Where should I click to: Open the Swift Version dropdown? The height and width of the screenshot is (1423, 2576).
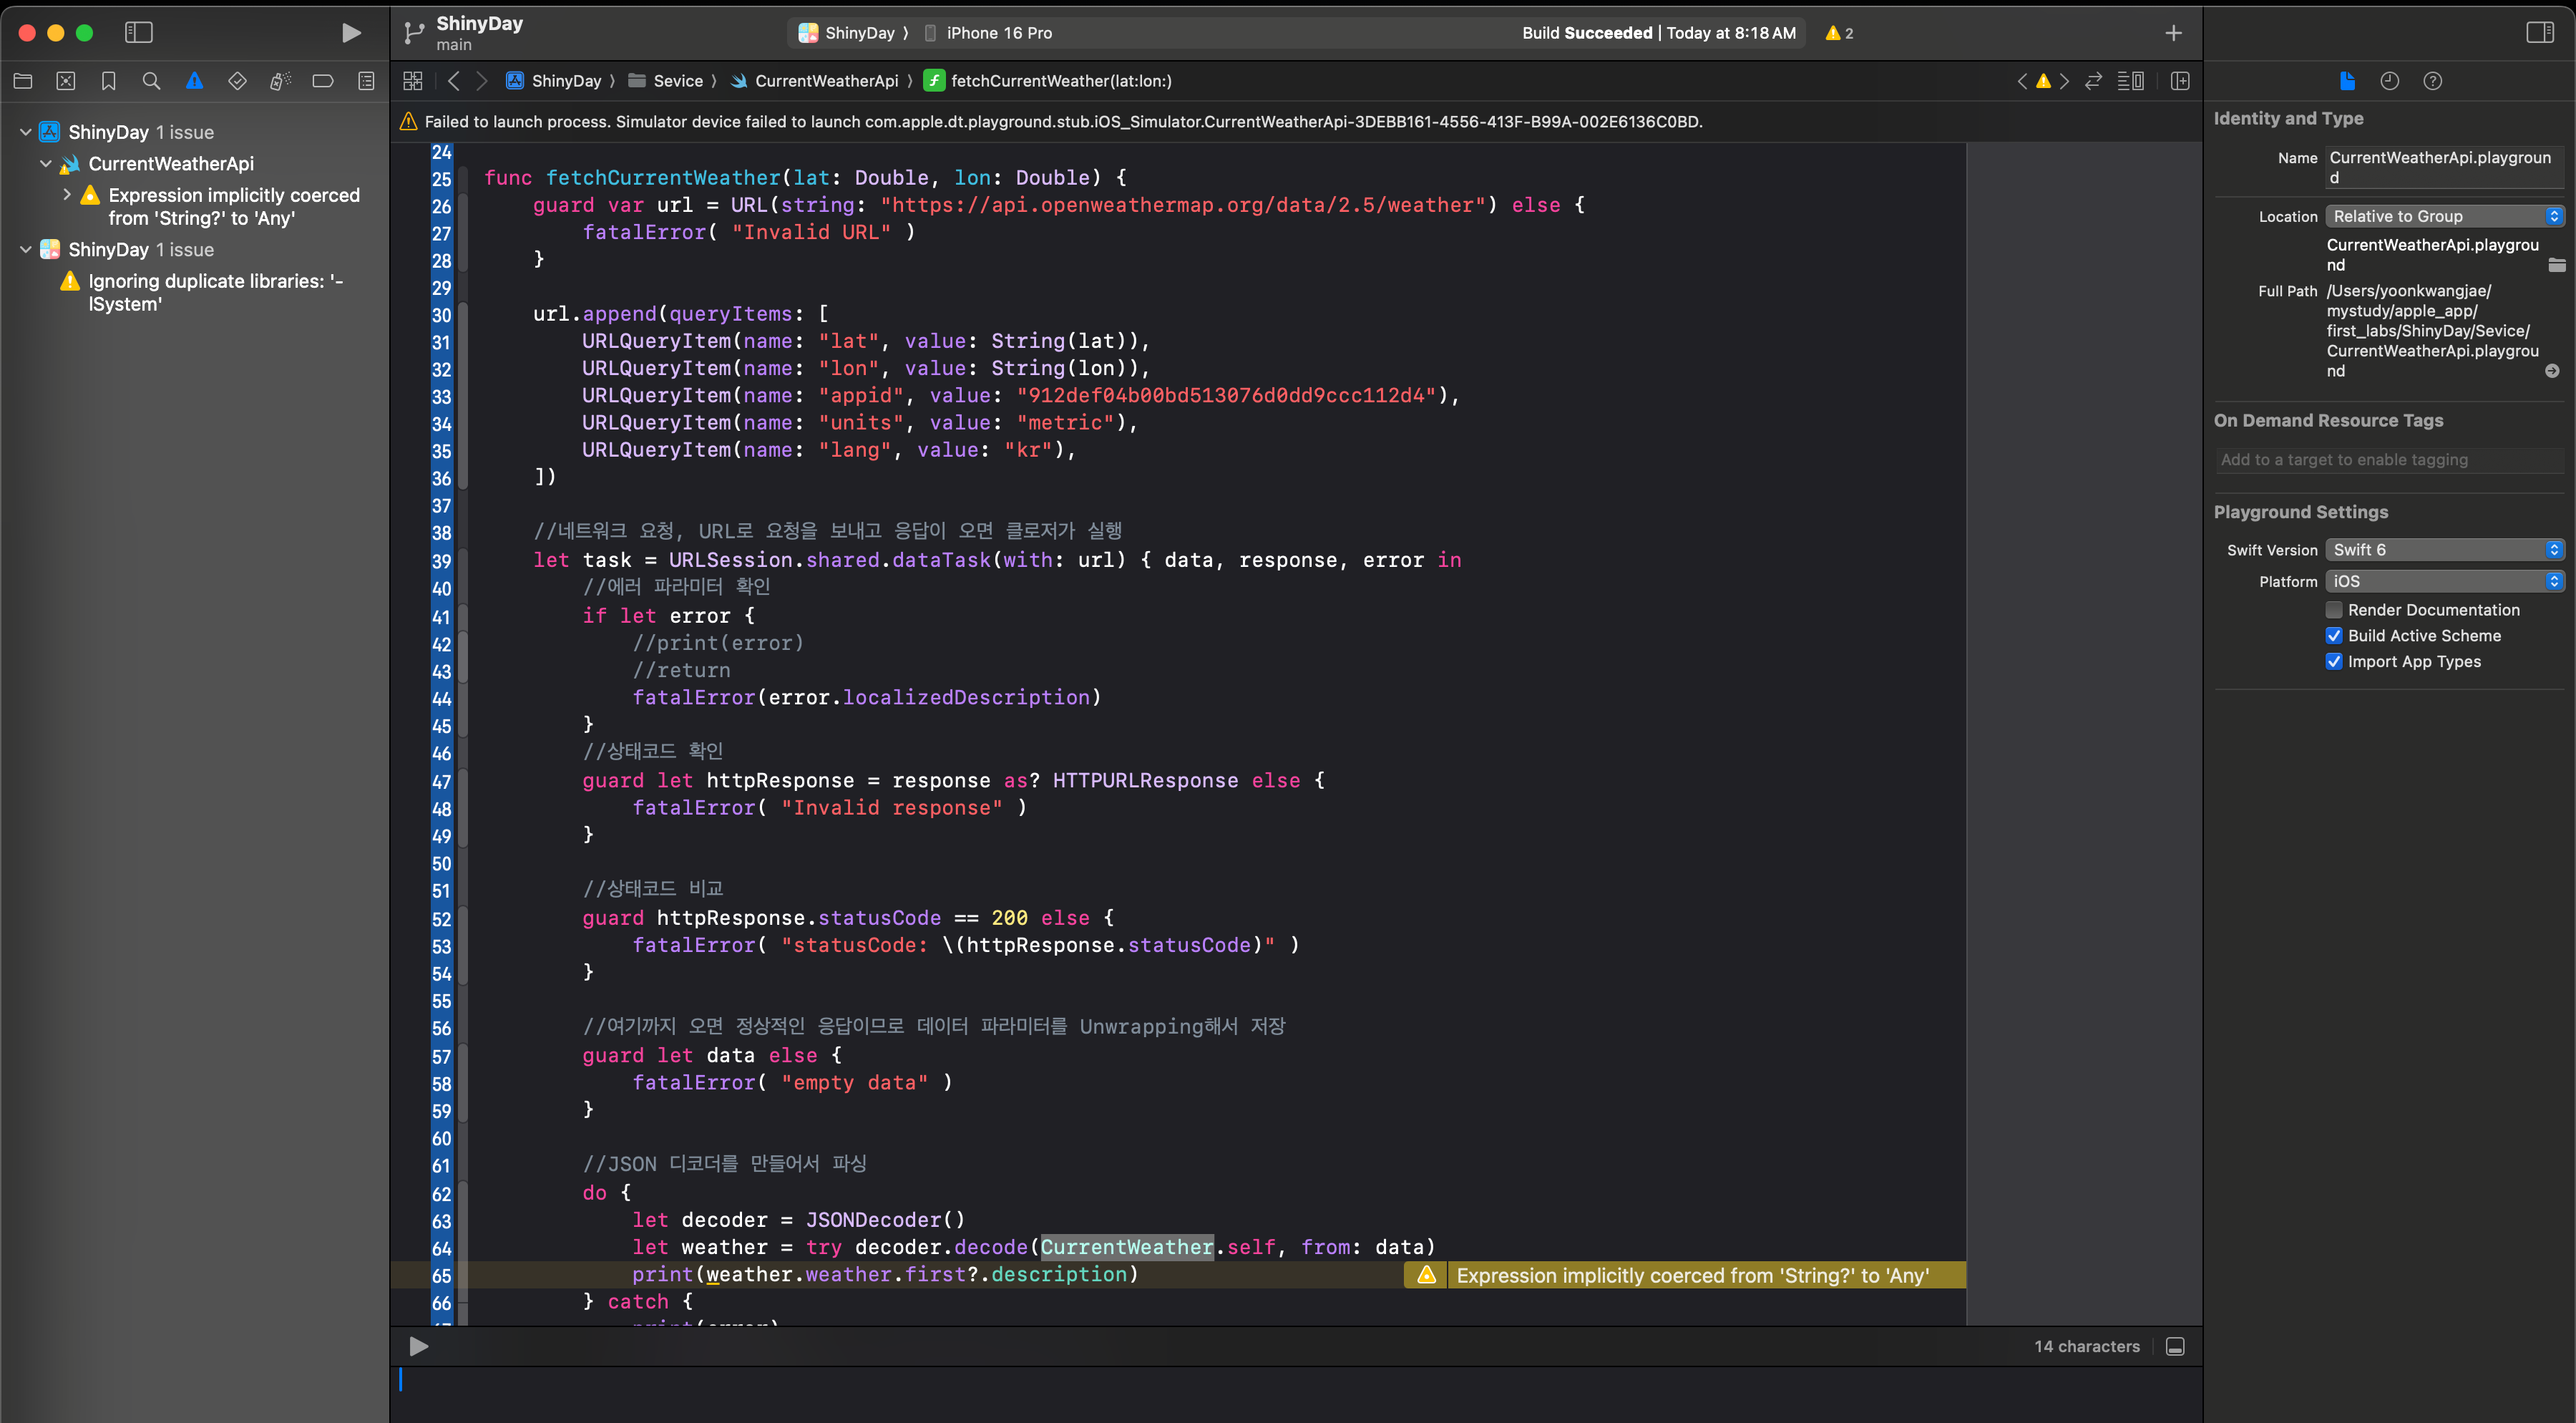[x=2445, y=550]
